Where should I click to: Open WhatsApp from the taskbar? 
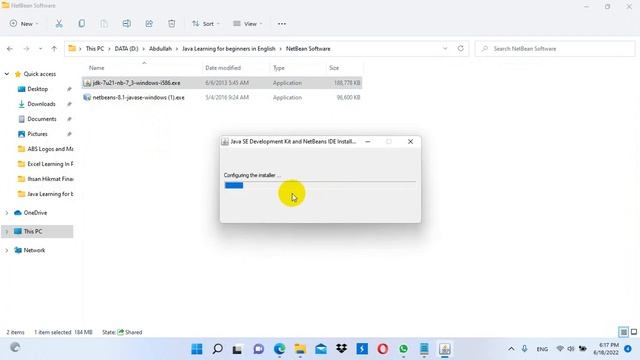(x=403, y=349)
